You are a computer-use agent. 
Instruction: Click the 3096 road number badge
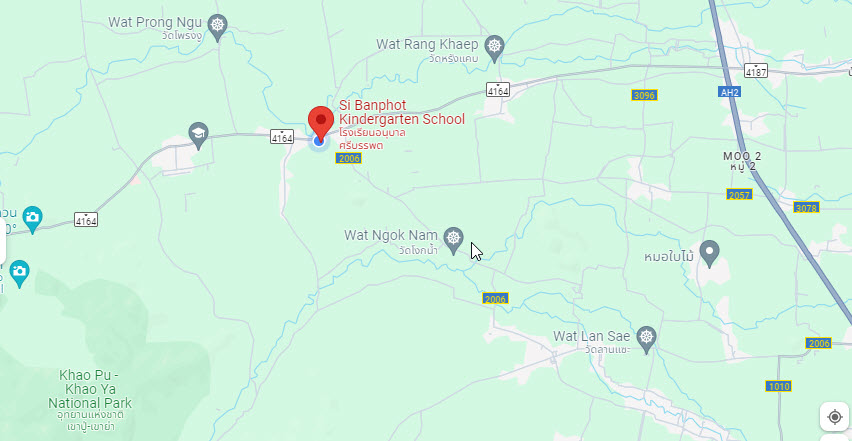click(x=644, y=95)
